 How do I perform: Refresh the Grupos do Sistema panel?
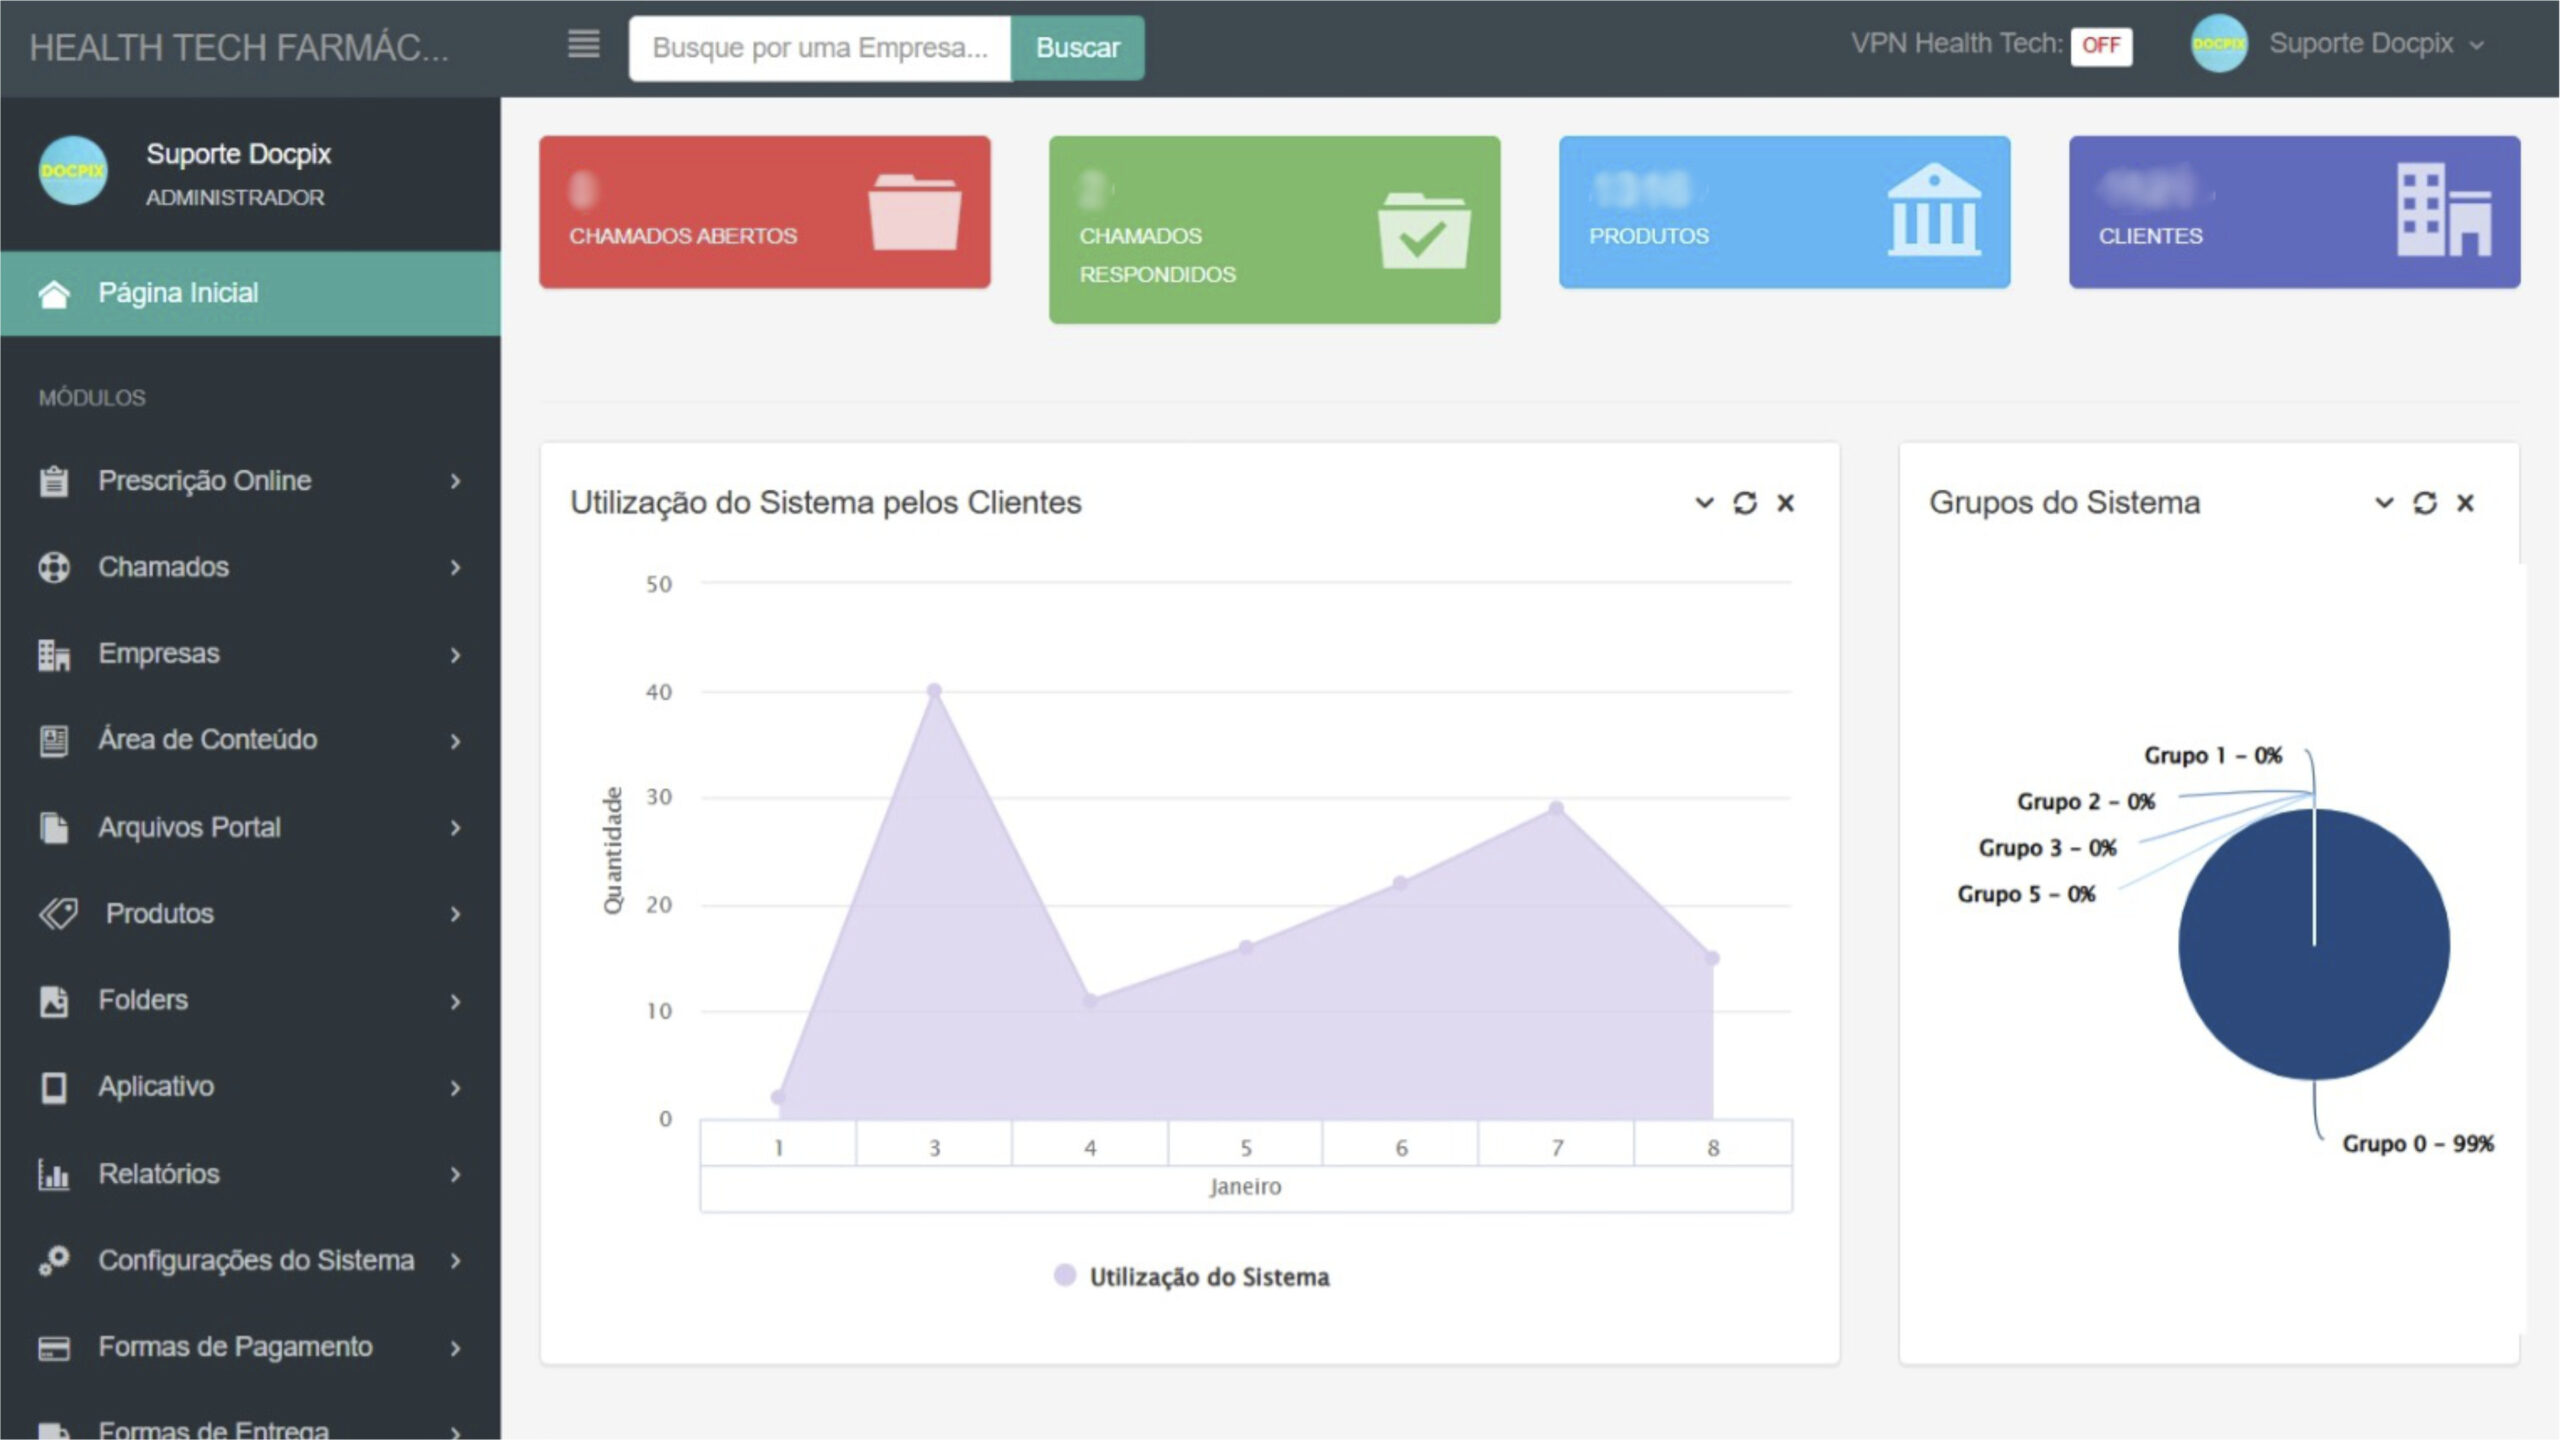pos(2424,503)
